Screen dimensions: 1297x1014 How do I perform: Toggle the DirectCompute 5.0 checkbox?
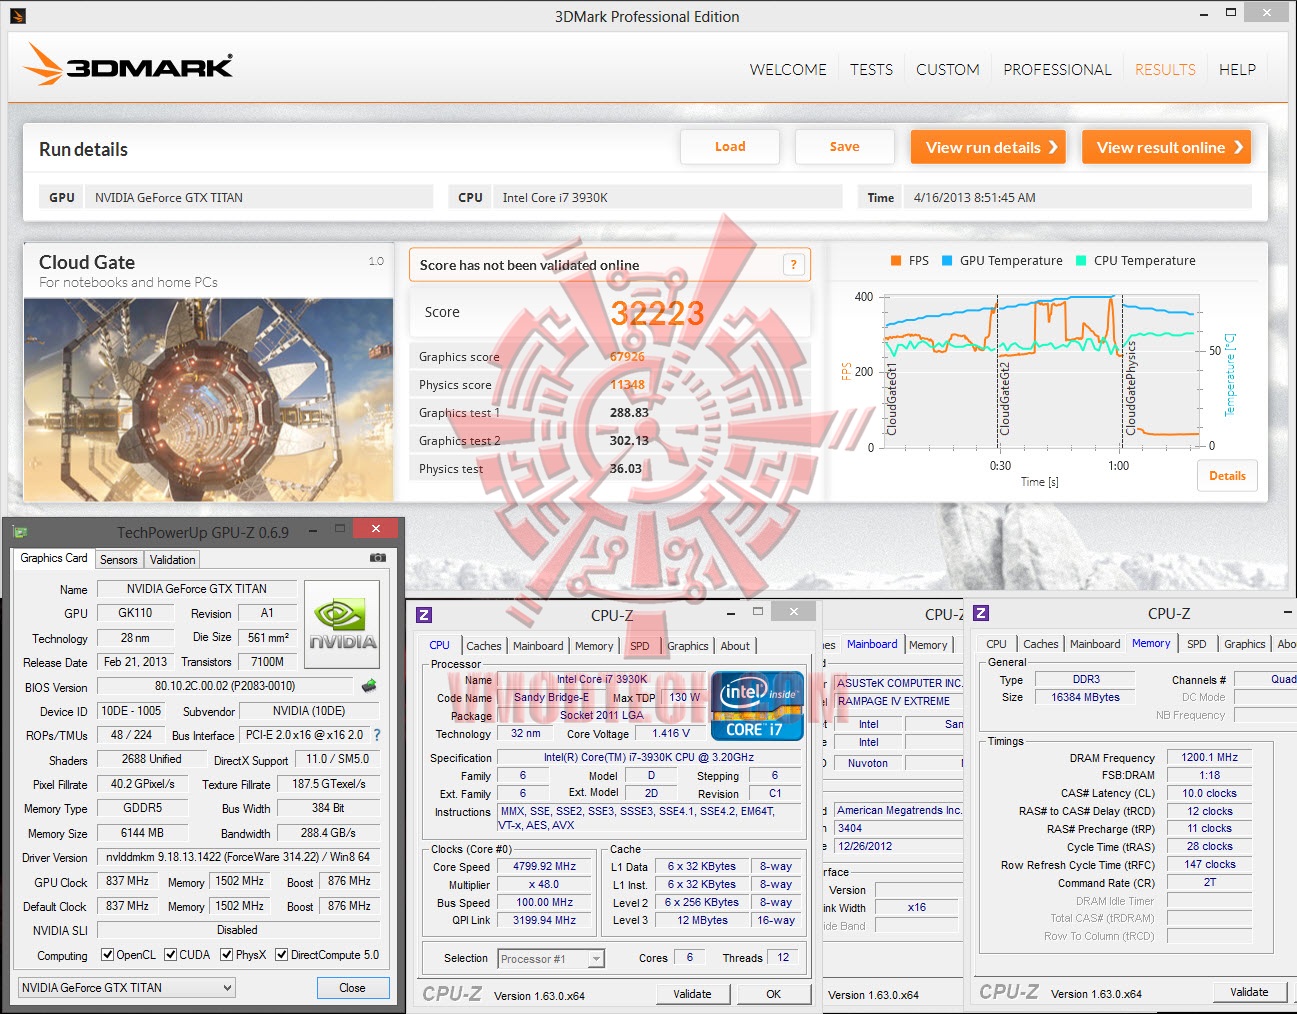pyautogui.click(x=281, y=955)
